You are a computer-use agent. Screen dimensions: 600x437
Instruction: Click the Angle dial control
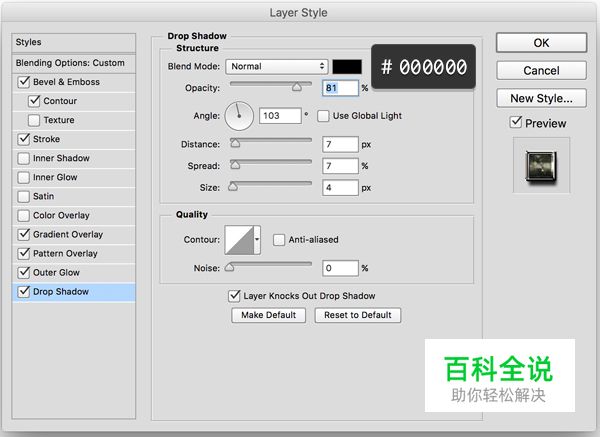pyautogui.click(x=239, y=116)
